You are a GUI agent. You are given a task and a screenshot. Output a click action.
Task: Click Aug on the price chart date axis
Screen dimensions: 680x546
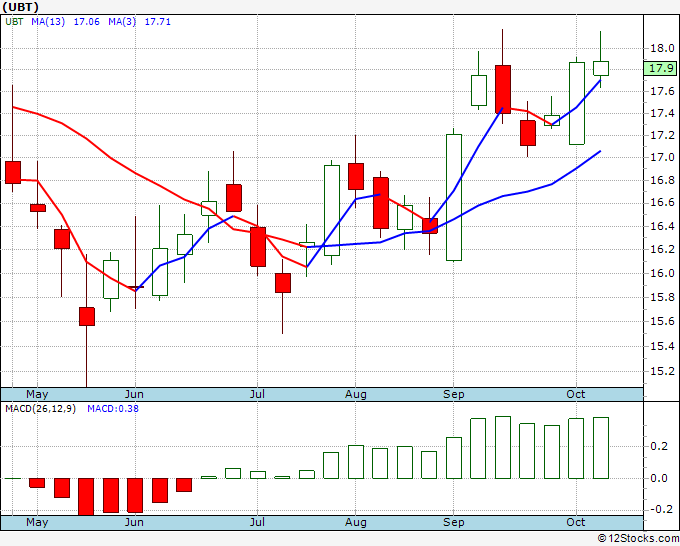coord(356,395)
